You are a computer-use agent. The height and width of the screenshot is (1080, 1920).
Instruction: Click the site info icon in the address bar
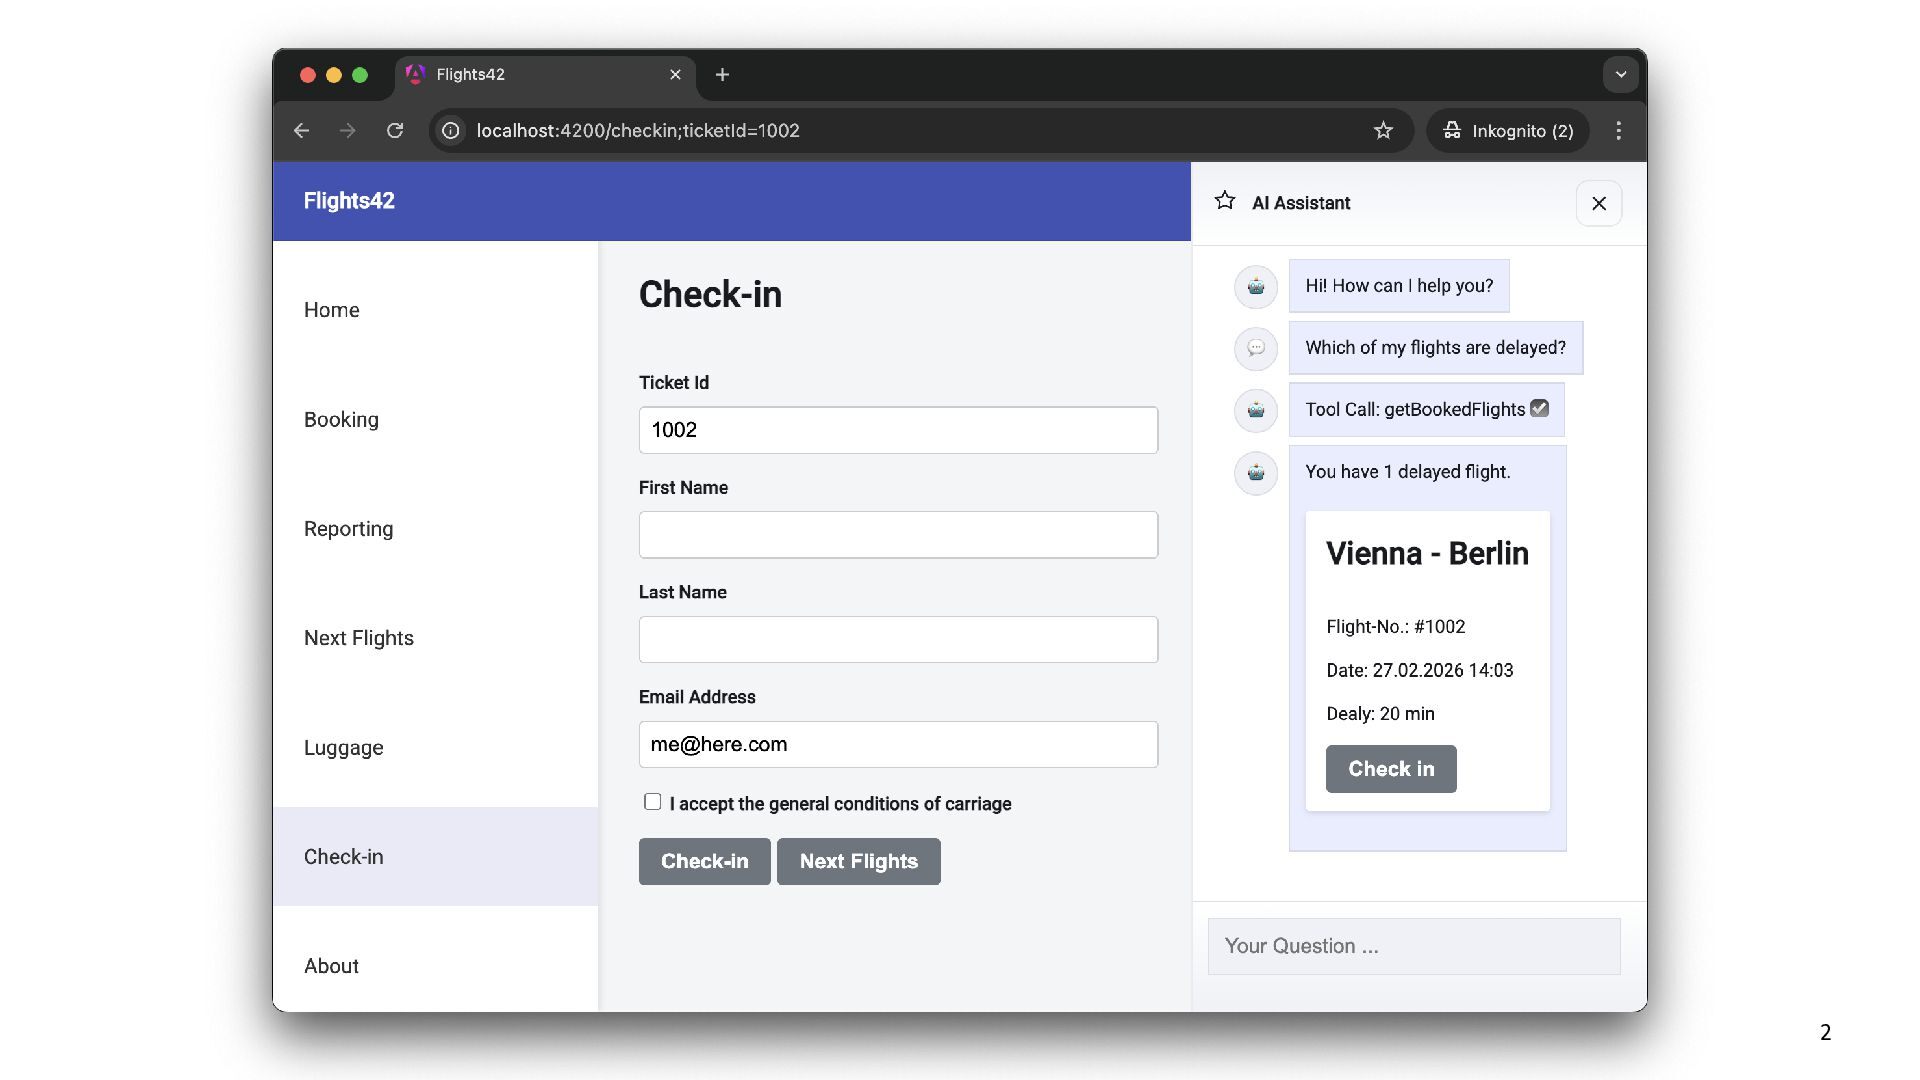coord(451,131)
